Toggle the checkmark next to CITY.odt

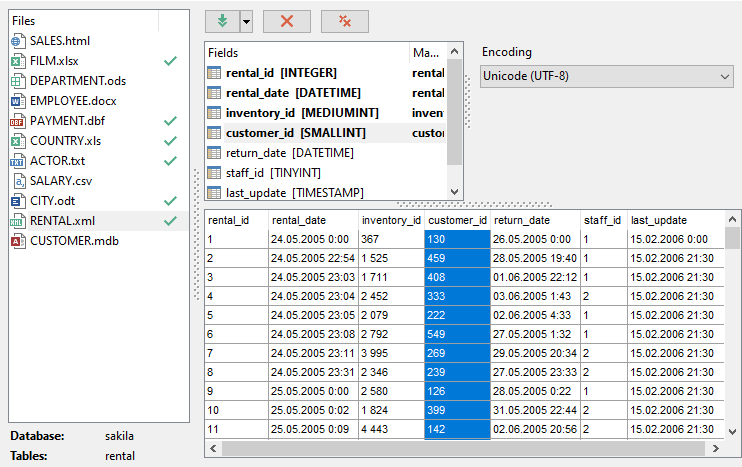(x=170, y=201)
